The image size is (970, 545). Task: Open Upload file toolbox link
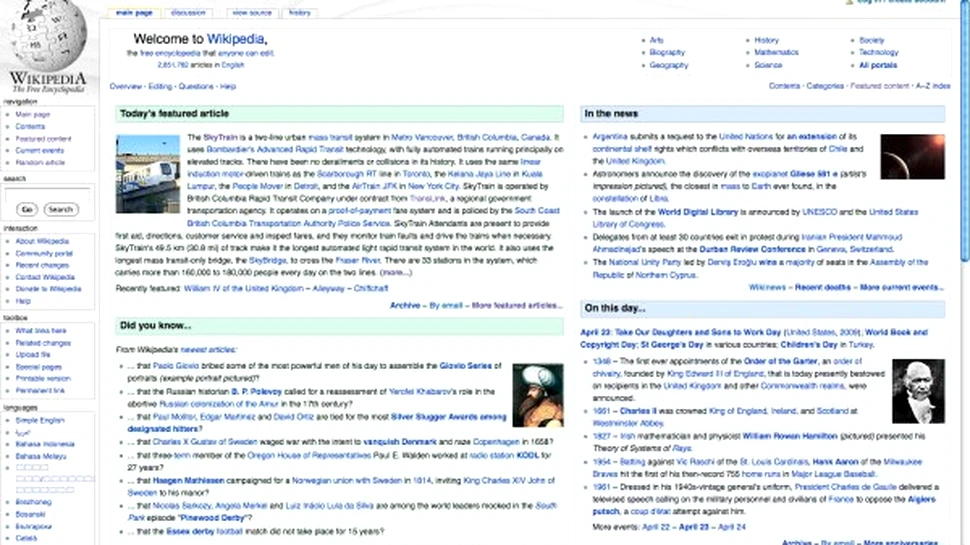pyautogui.click(x=33, y=354)
